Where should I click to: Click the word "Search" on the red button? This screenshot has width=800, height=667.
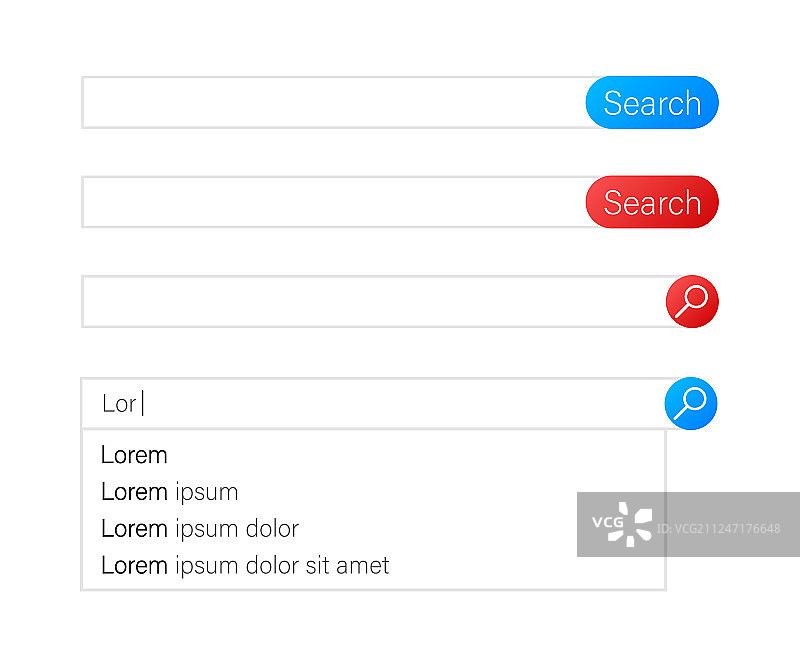click(652, 202)
